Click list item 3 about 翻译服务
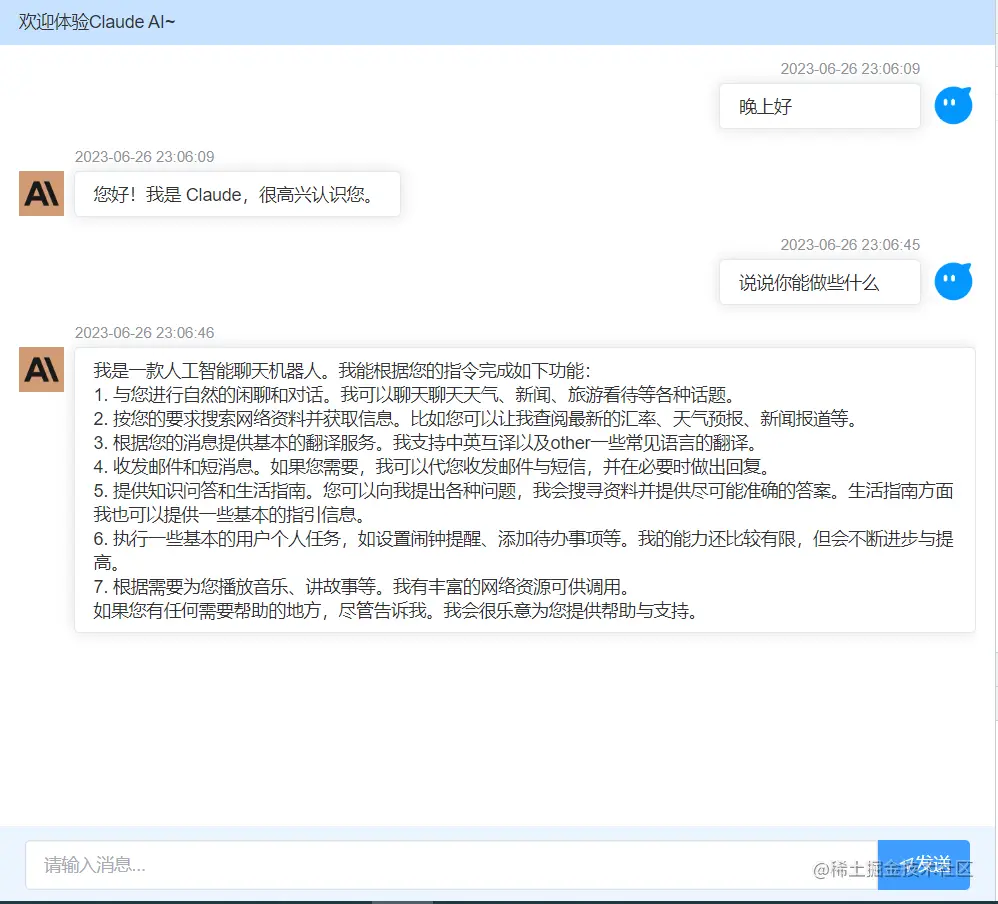998x904 pixels. click(x=425, y=442)
